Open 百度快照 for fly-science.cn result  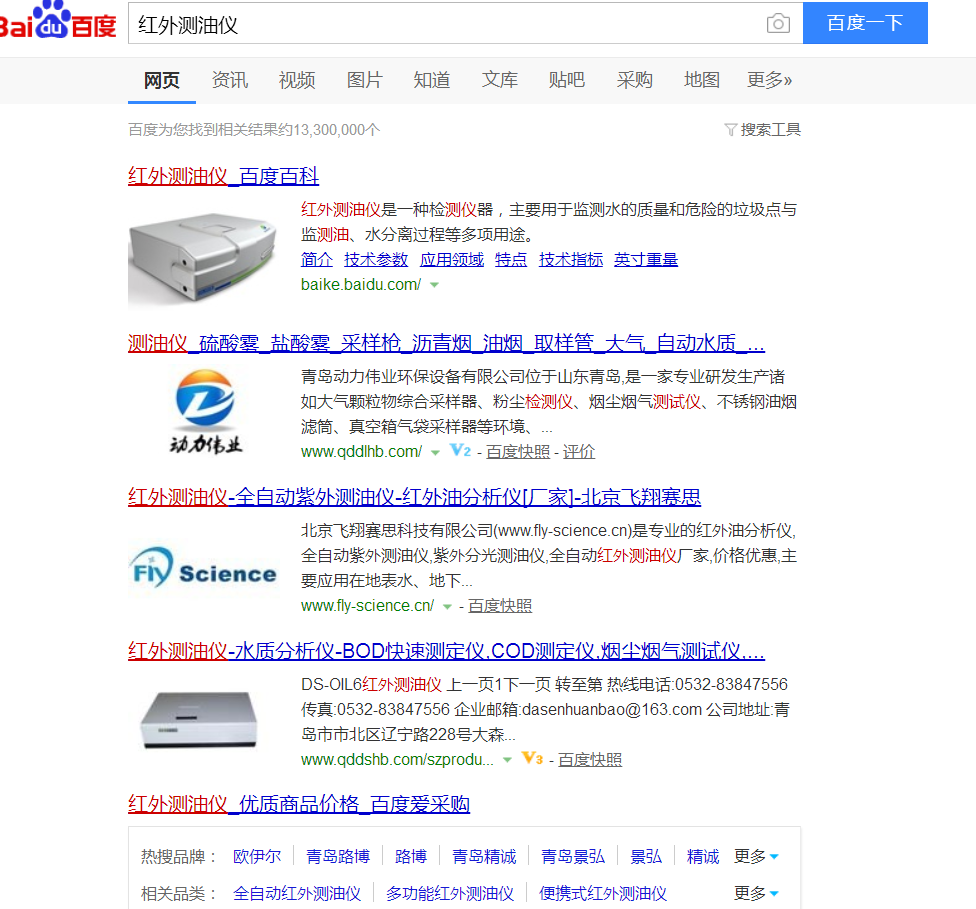500,606
